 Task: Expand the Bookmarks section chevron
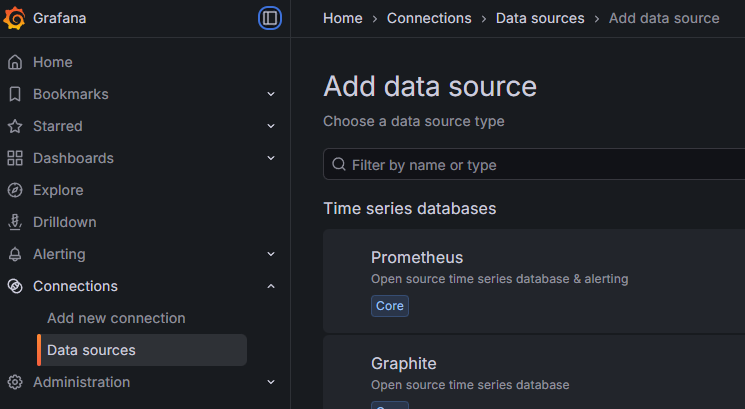271,94
